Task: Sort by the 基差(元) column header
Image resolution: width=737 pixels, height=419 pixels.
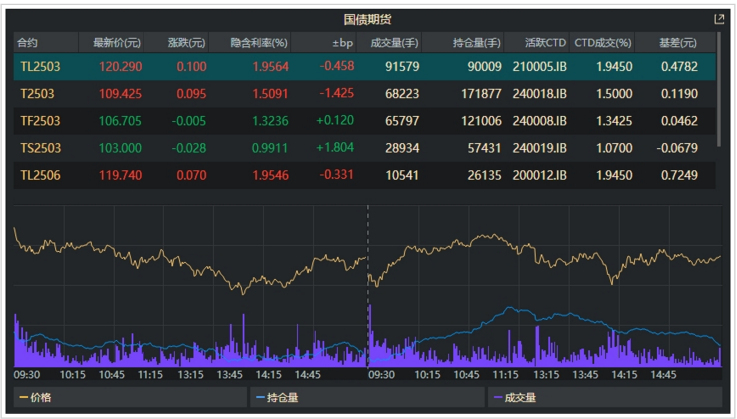Action: click(679, 43)
